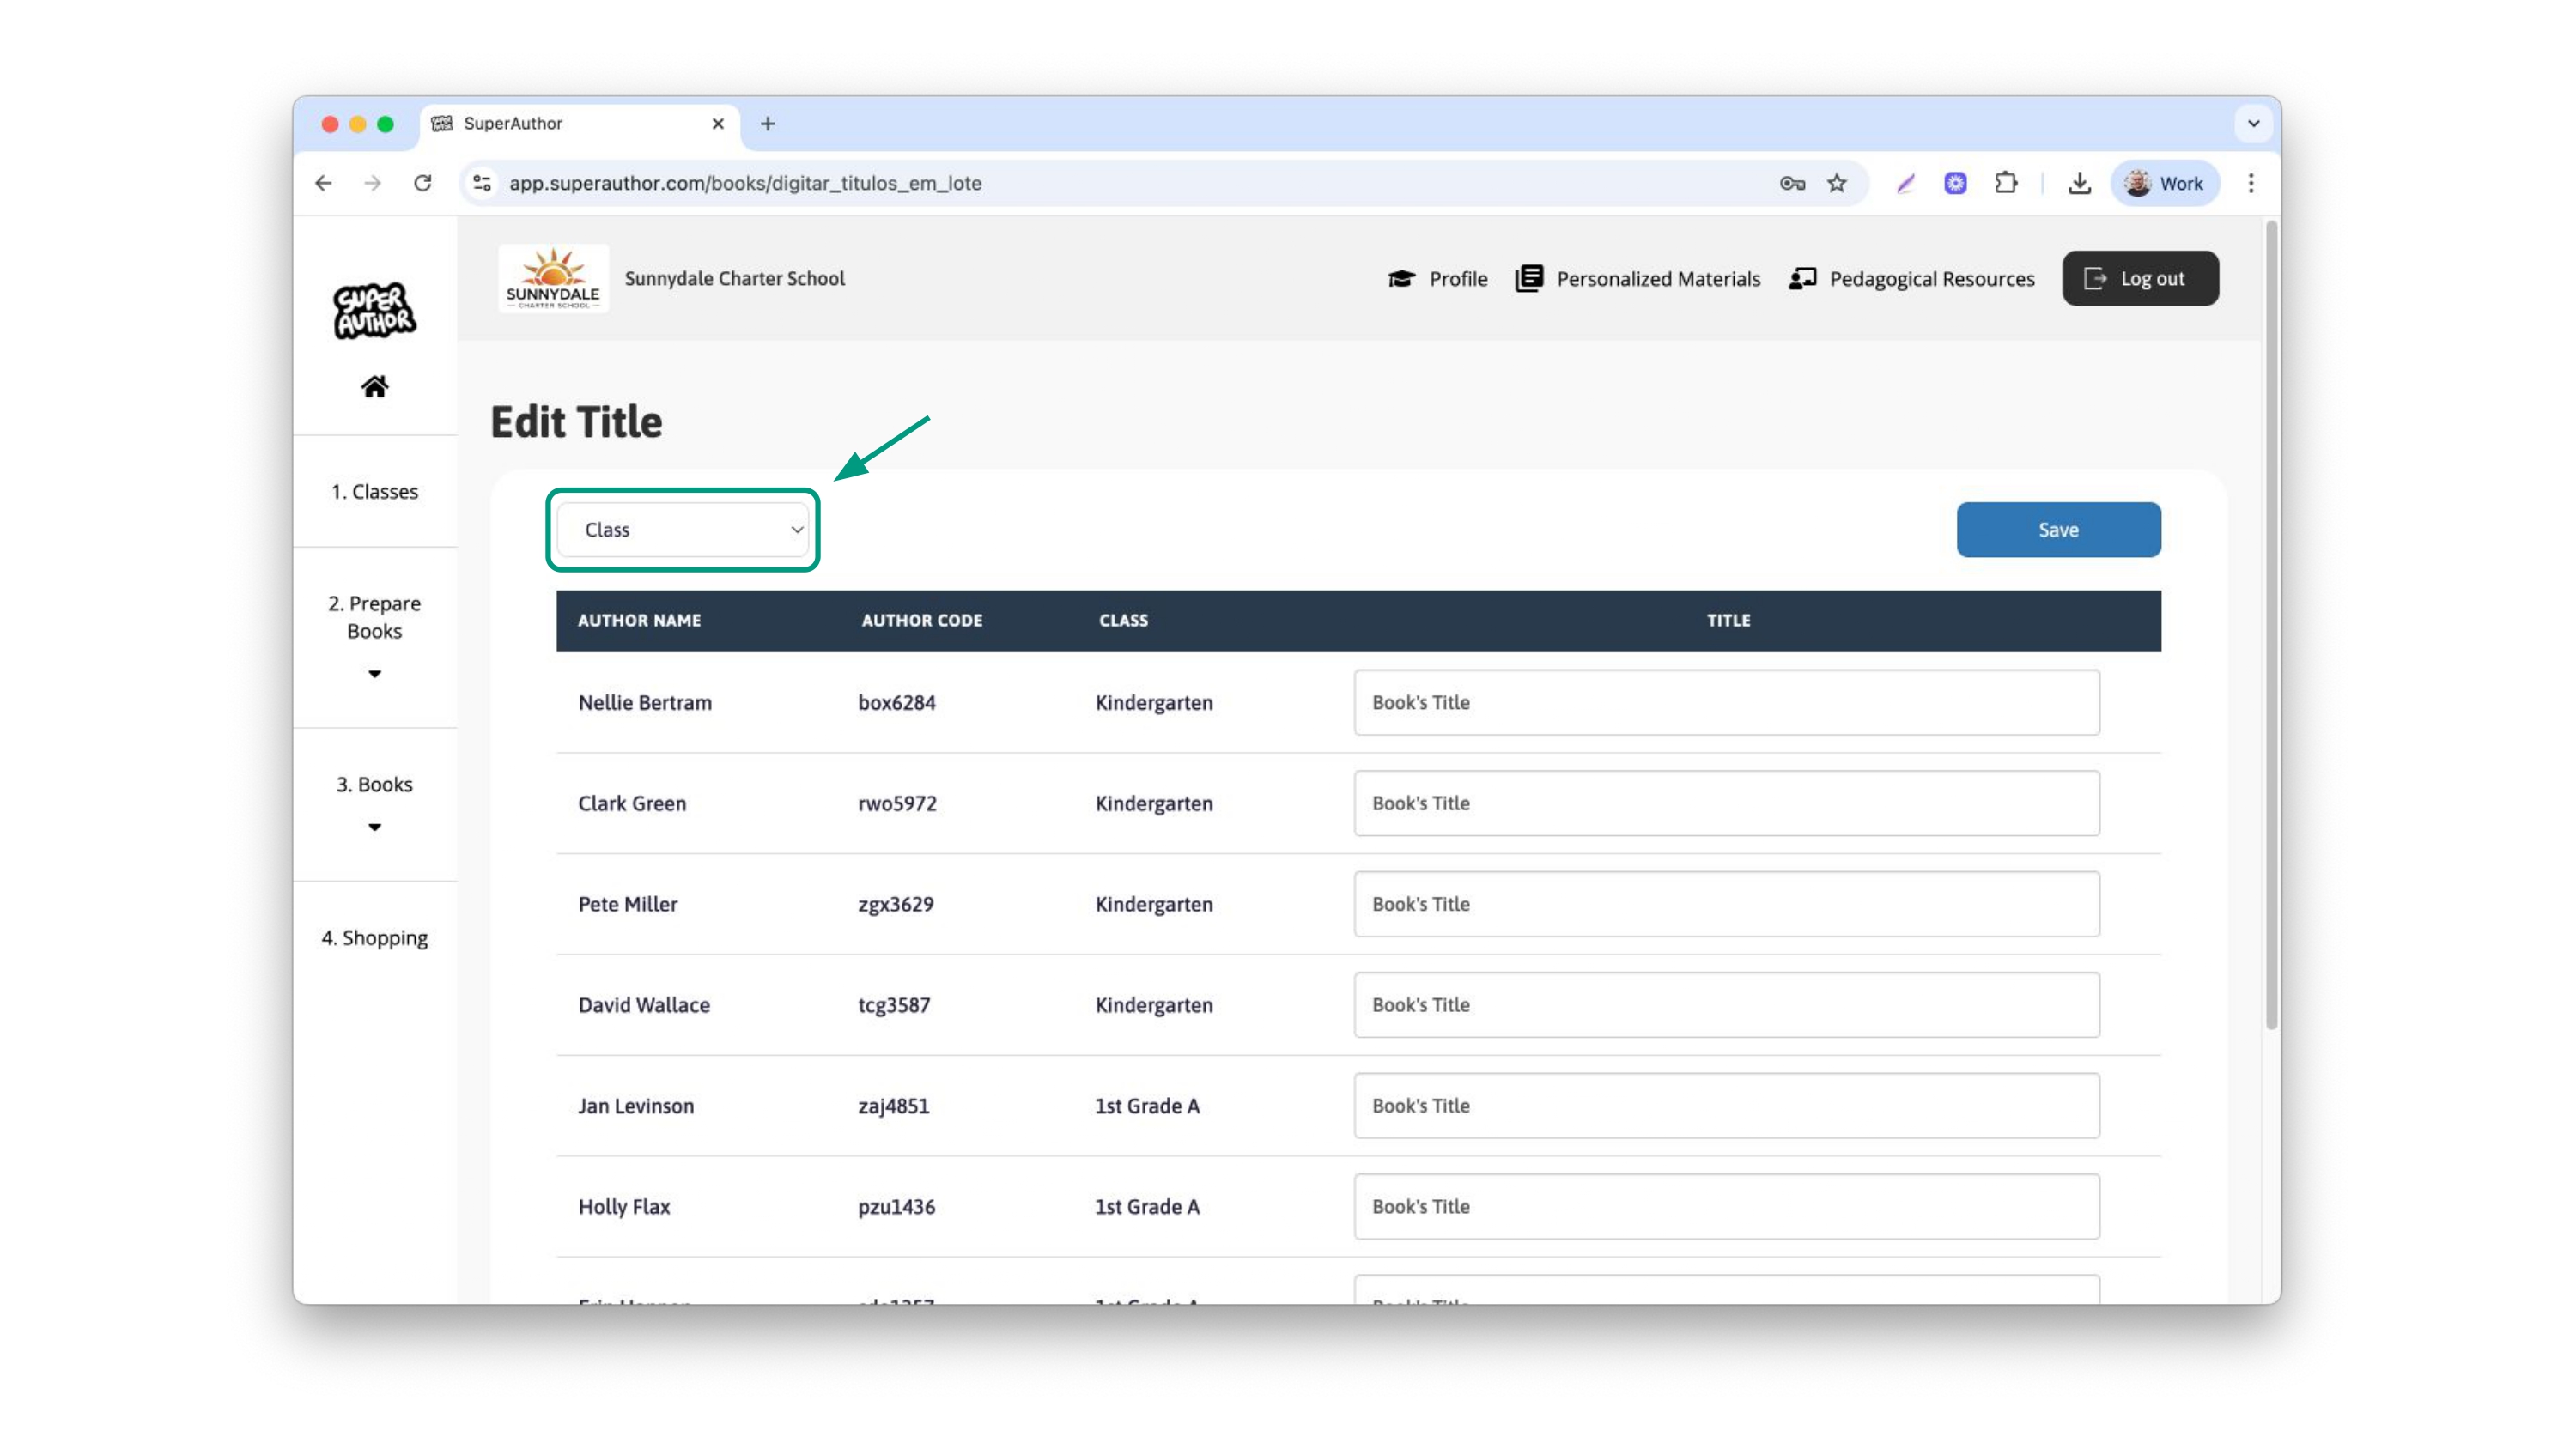Click title field for Clark Green
Viewport: 2576px width, 1449px height.
[x=1726, y=803]
